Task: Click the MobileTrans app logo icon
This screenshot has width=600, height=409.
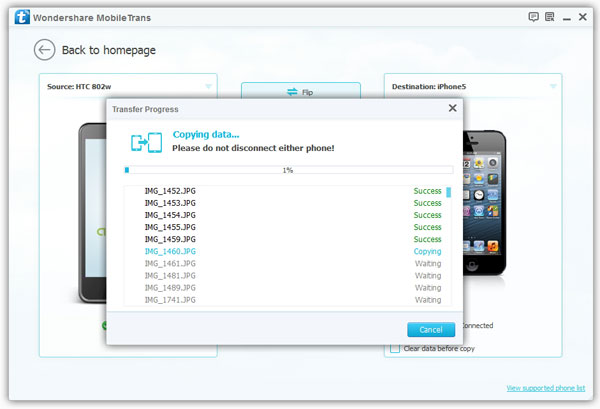Action: click(22, 17)
